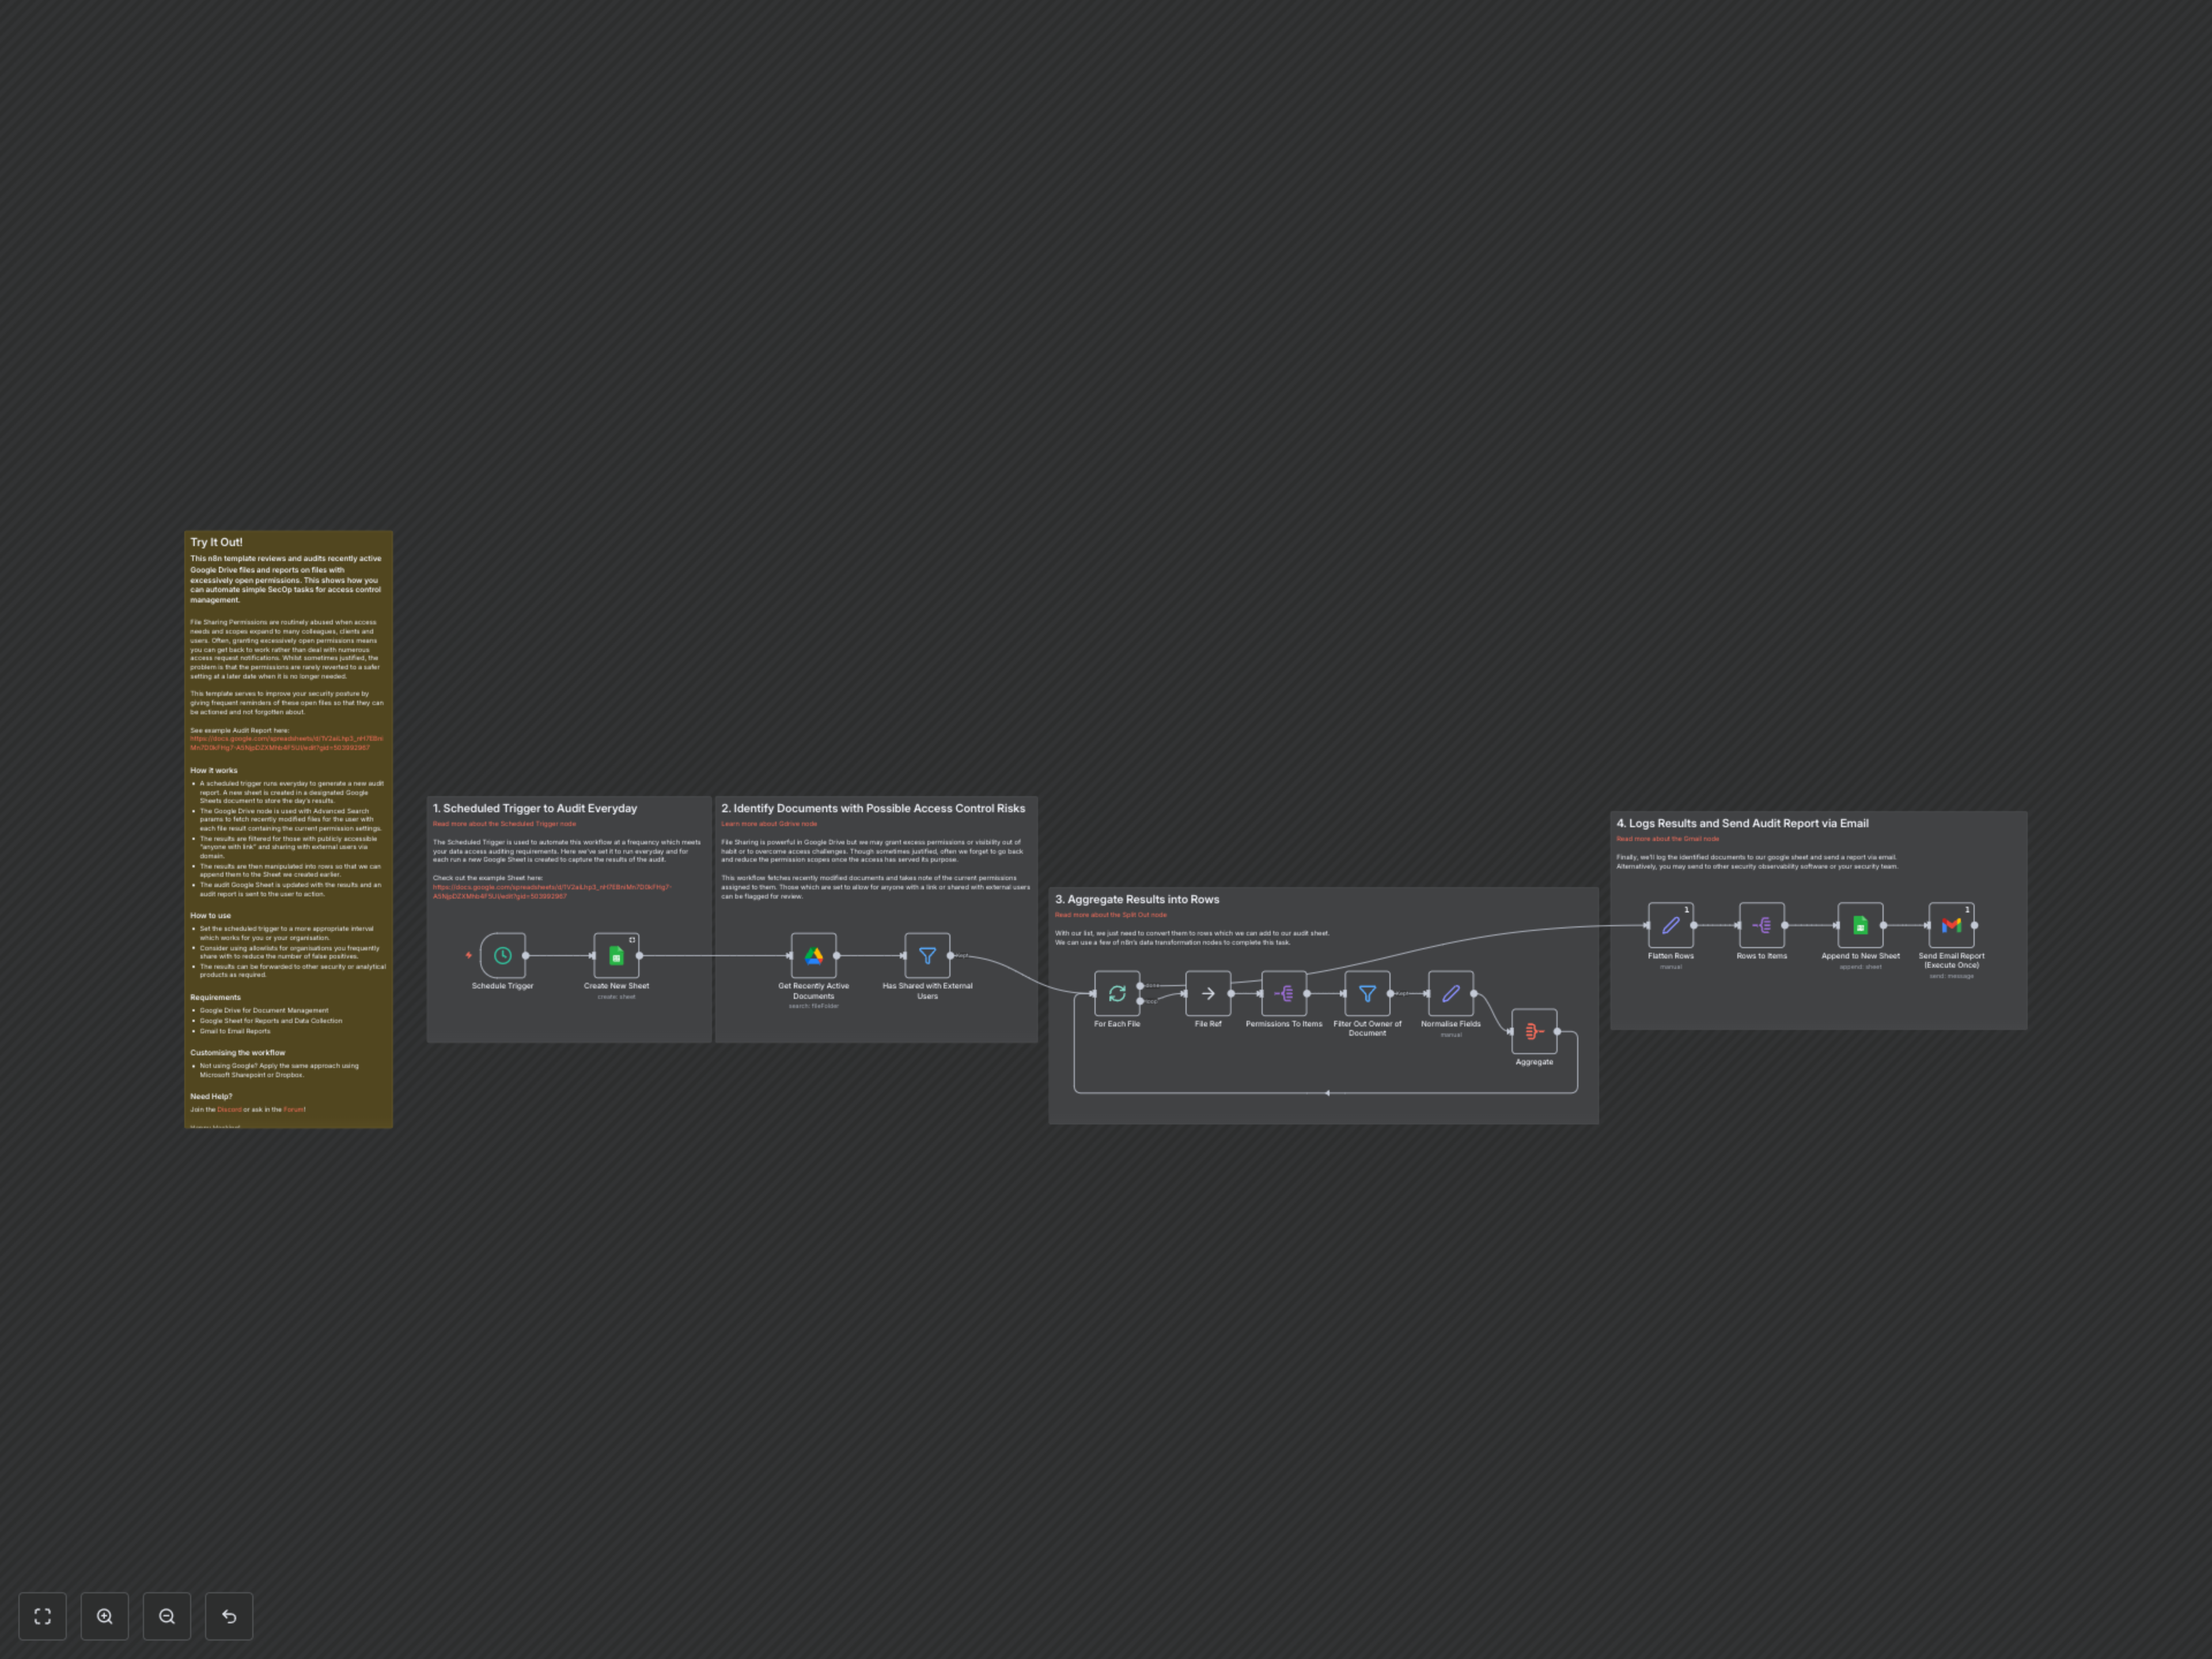Image resolution: width=2212 pixels, height=1659 pixels.
Task: Toggle fullscreen view of the canvas
Action: point(42,1616)
